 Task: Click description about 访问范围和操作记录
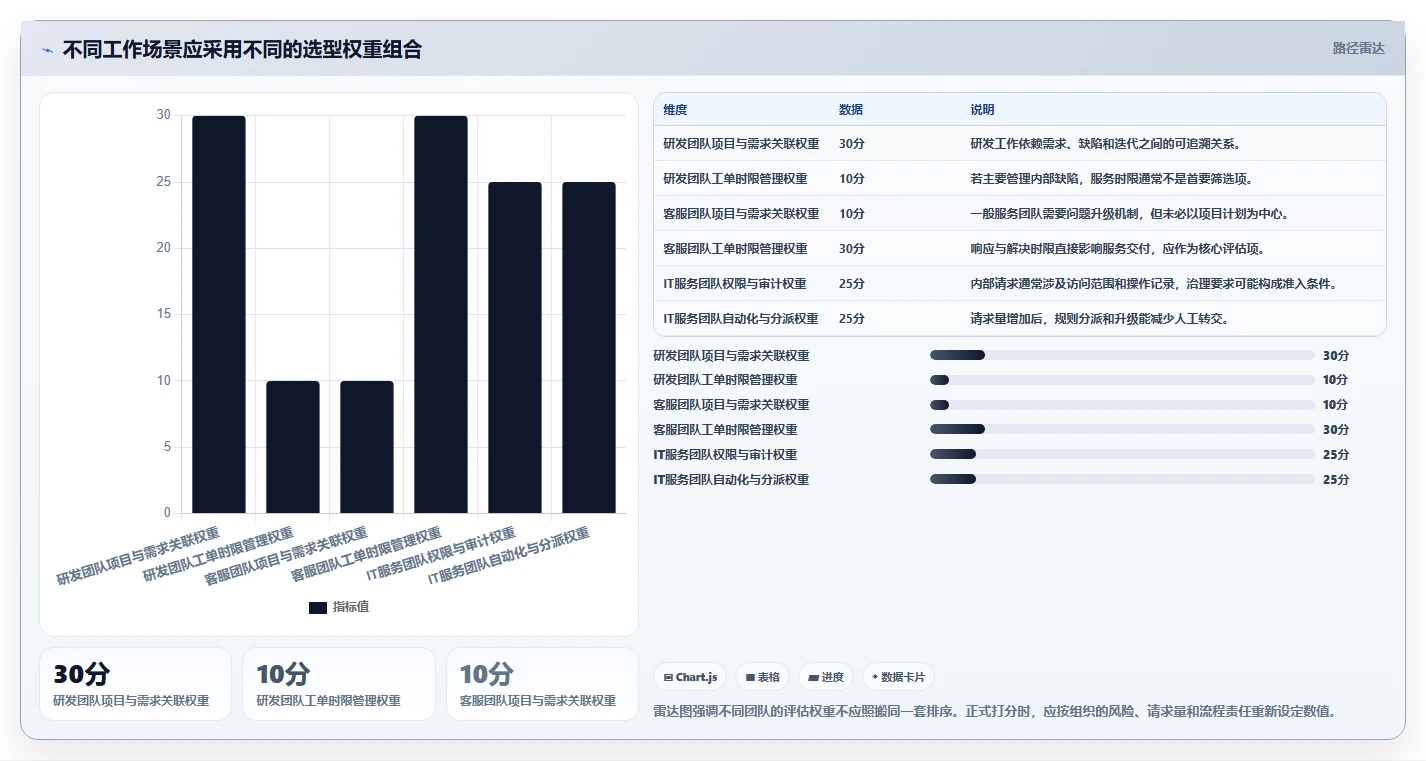point(1152,284)
